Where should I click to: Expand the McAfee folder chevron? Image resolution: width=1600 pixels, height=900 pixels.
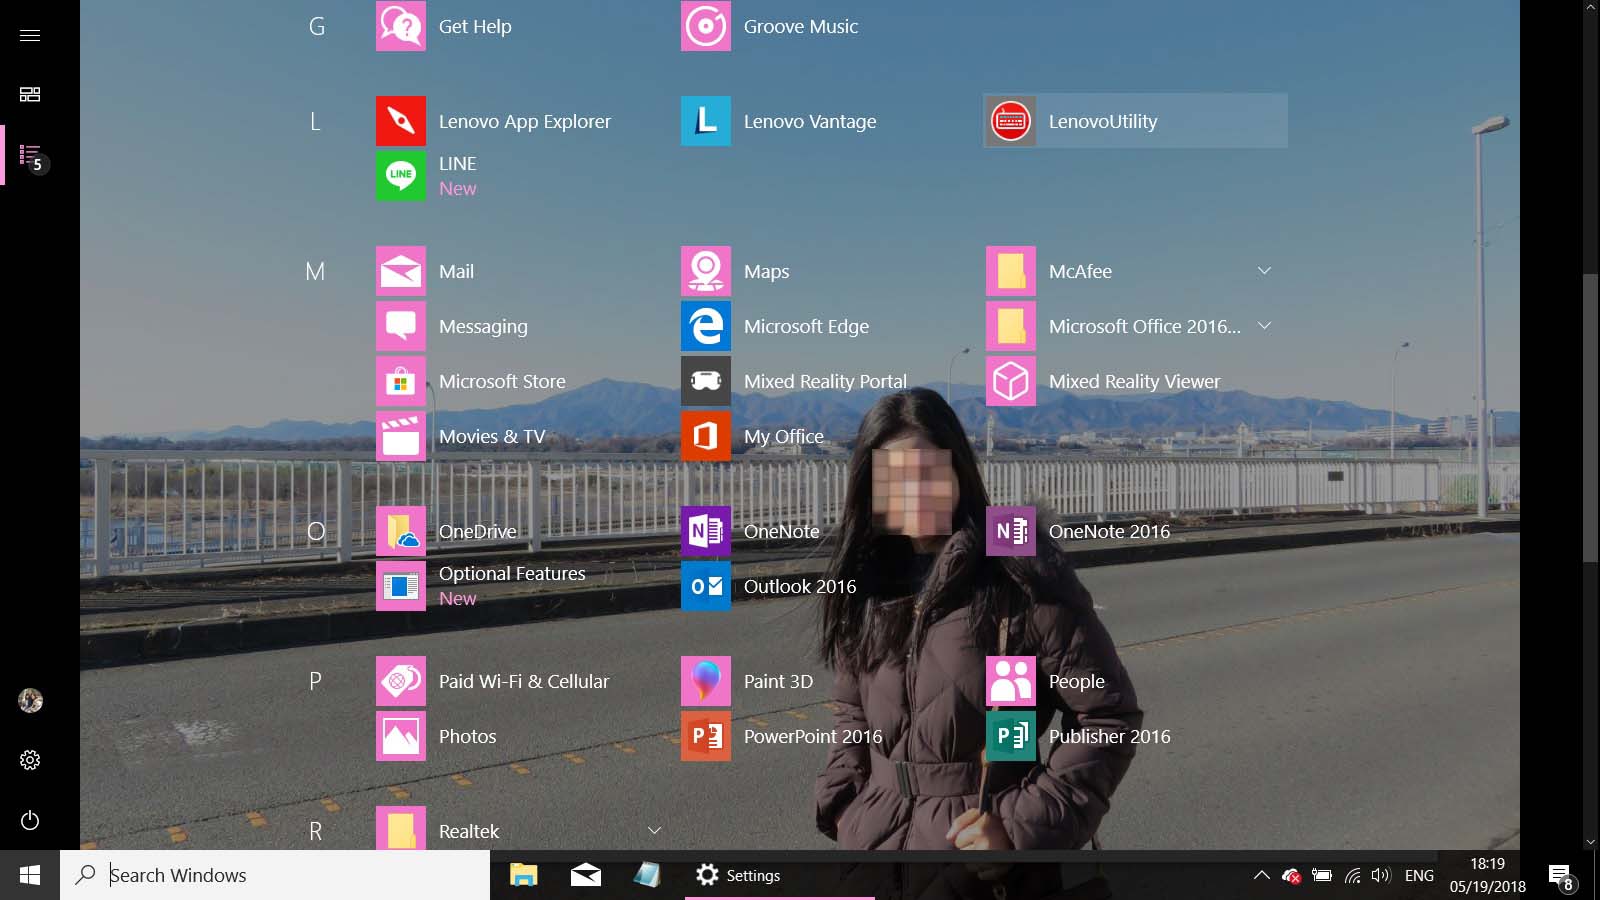(1264, 271)
